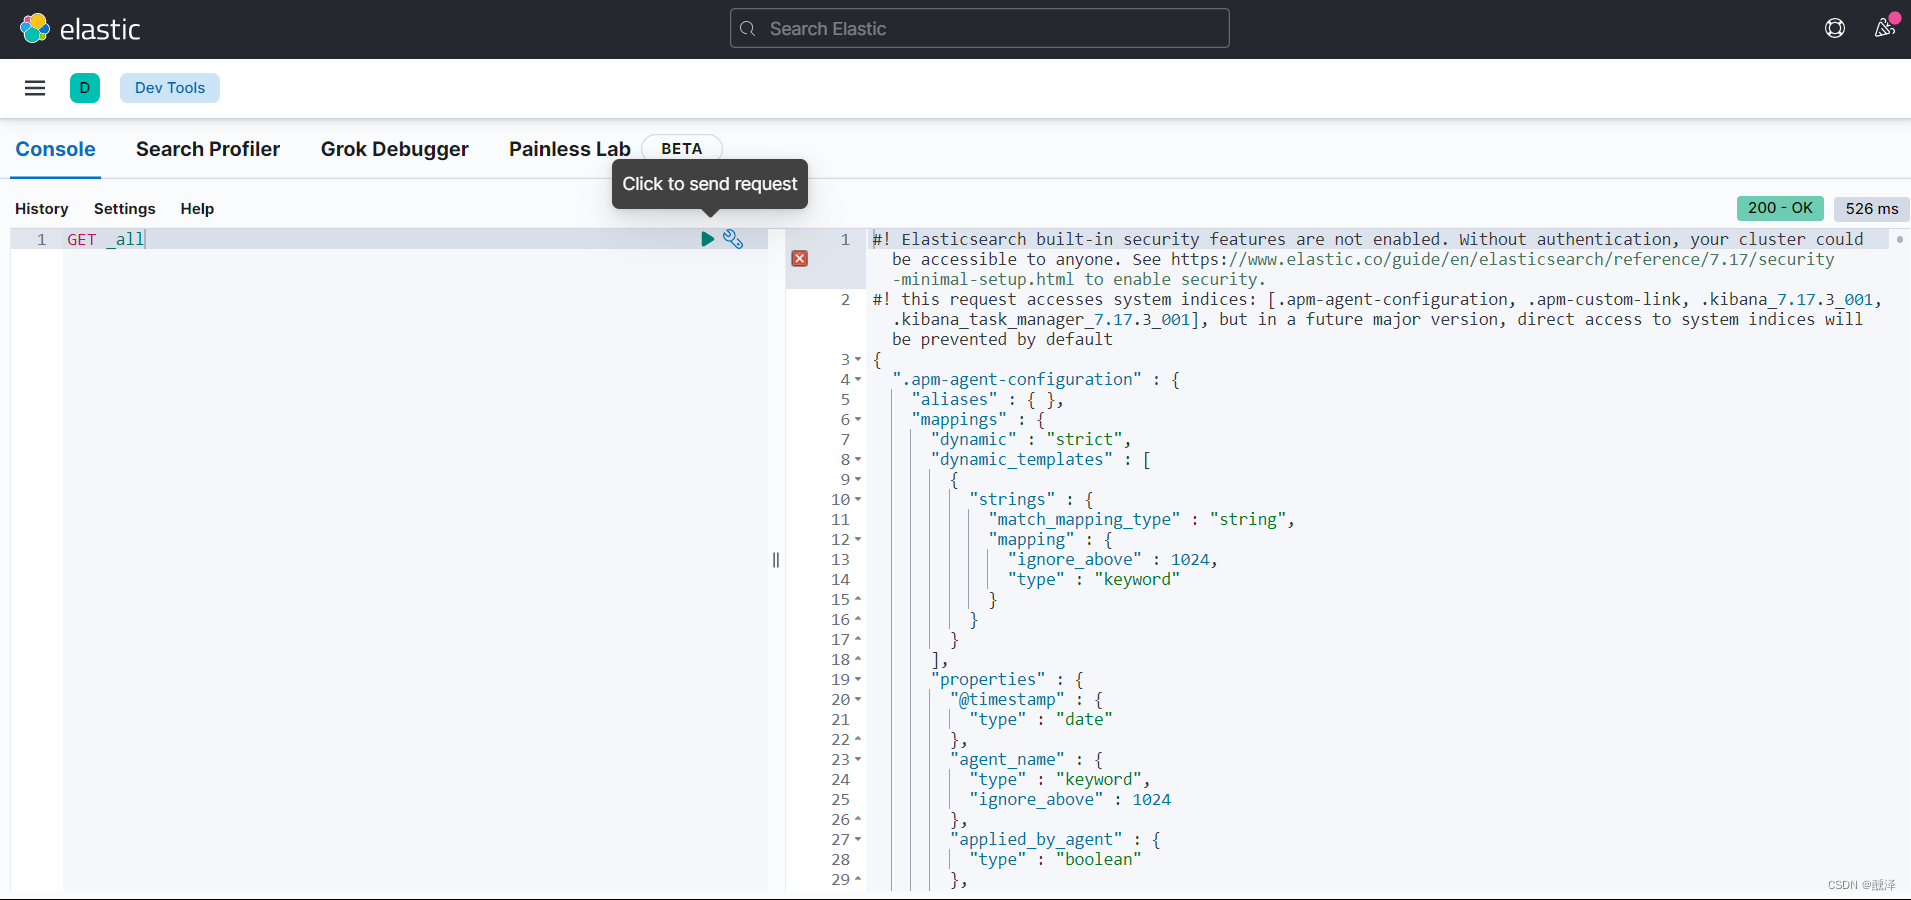Image resolution: width=1911 pixels, height=900 pixels.
Task: Collapse @timestamp fold at line 20
Action: 858,699
